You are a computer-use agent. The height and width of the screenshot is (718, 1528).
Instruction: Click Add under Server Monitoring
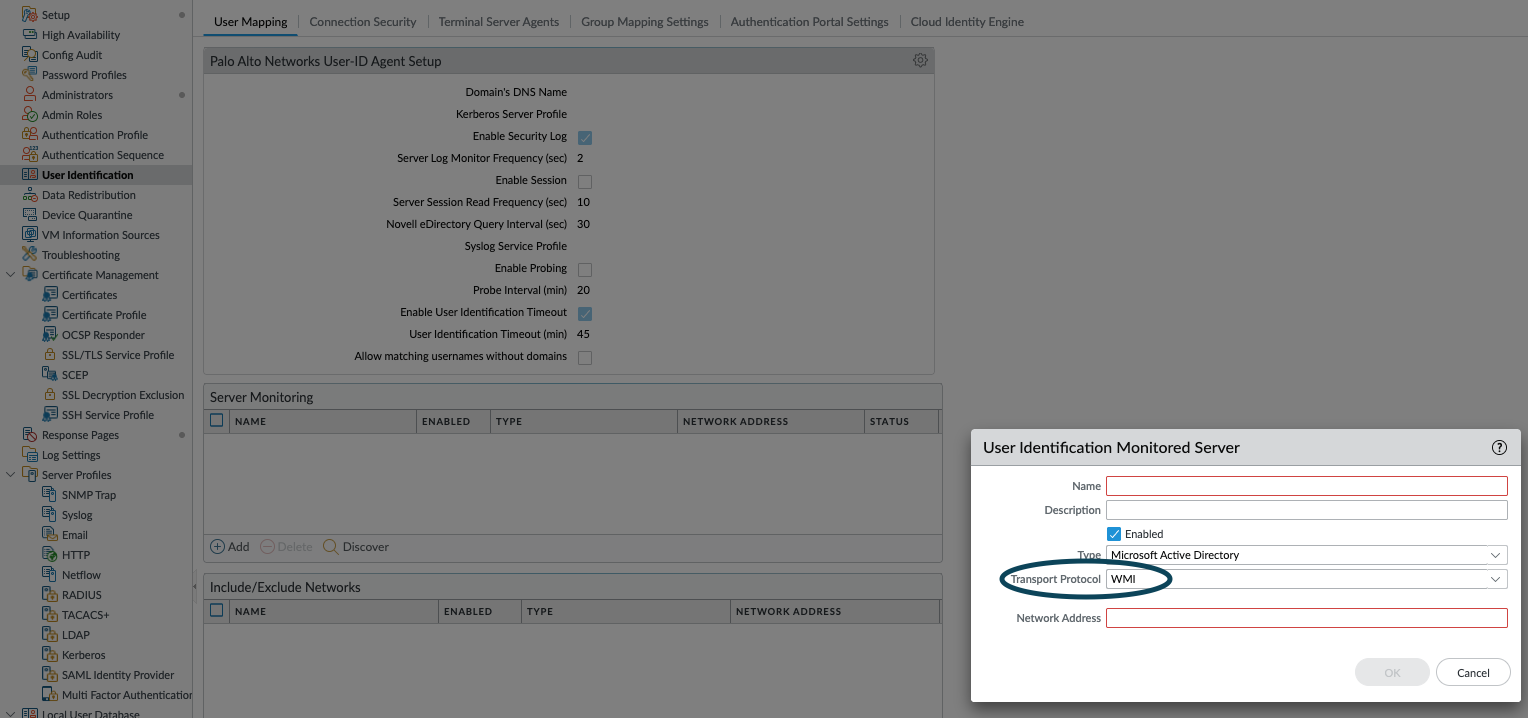(x=230, y=547)
